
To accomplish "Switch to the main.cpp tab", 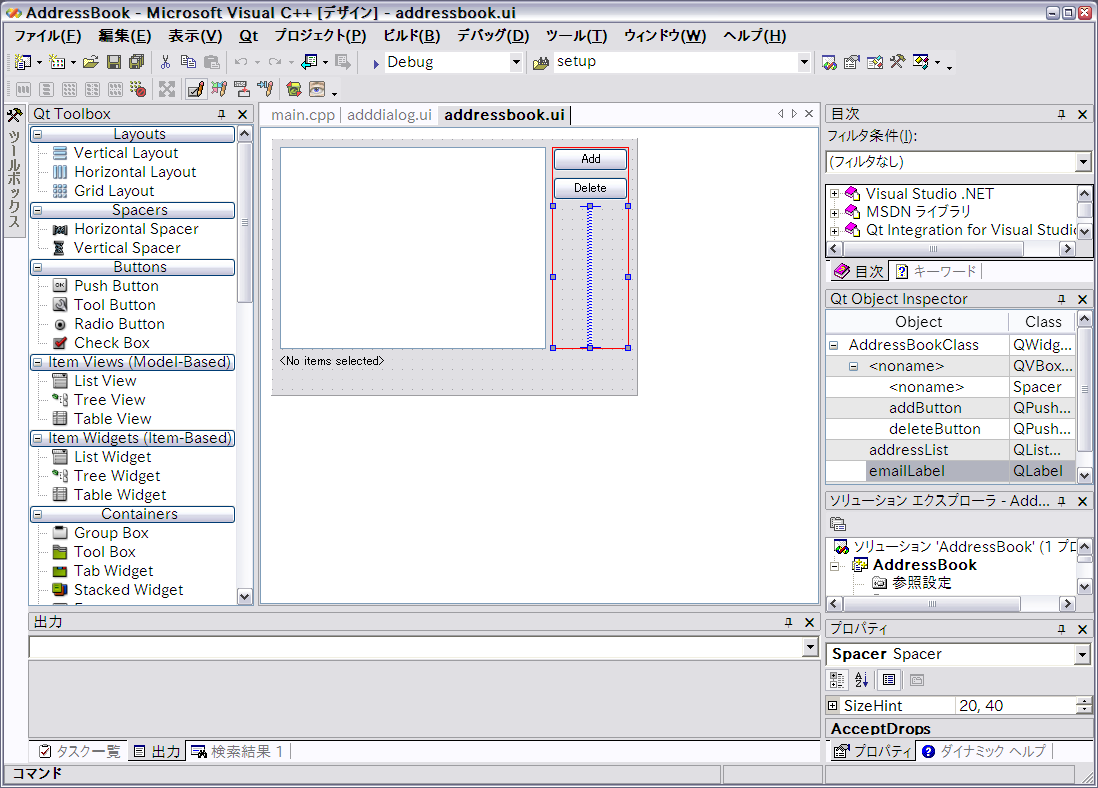I will pyautogui.click(x=303, y=115).
